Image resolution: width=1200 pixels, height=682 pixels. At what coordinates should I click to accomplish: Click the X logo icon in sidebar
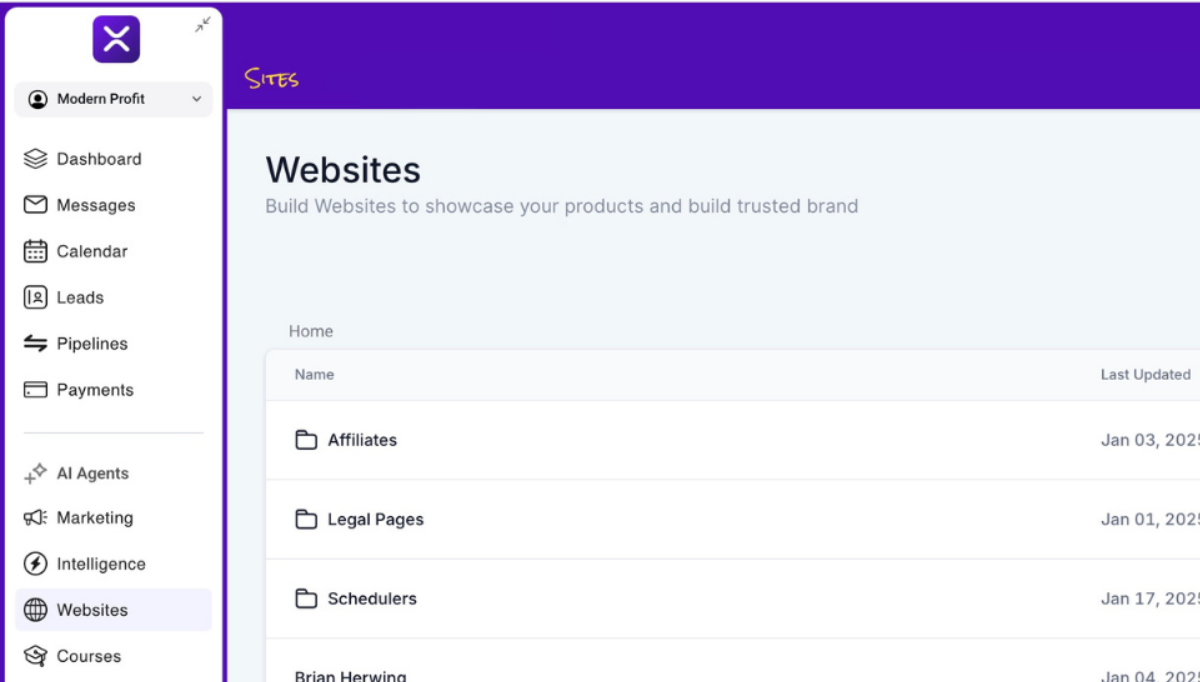(x=116, y=40)
